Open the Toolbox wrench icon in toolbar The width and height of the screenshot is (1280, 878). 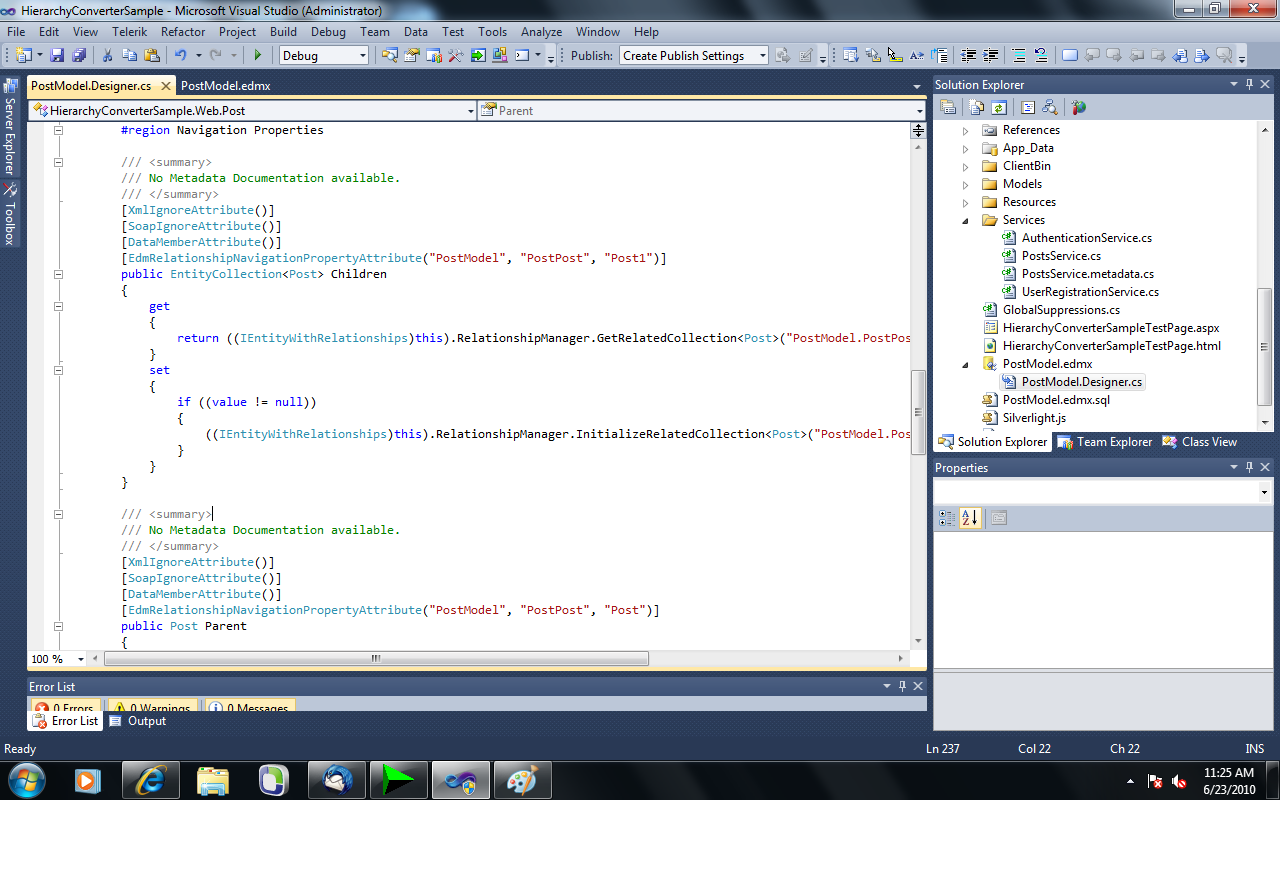coord(456,55)
